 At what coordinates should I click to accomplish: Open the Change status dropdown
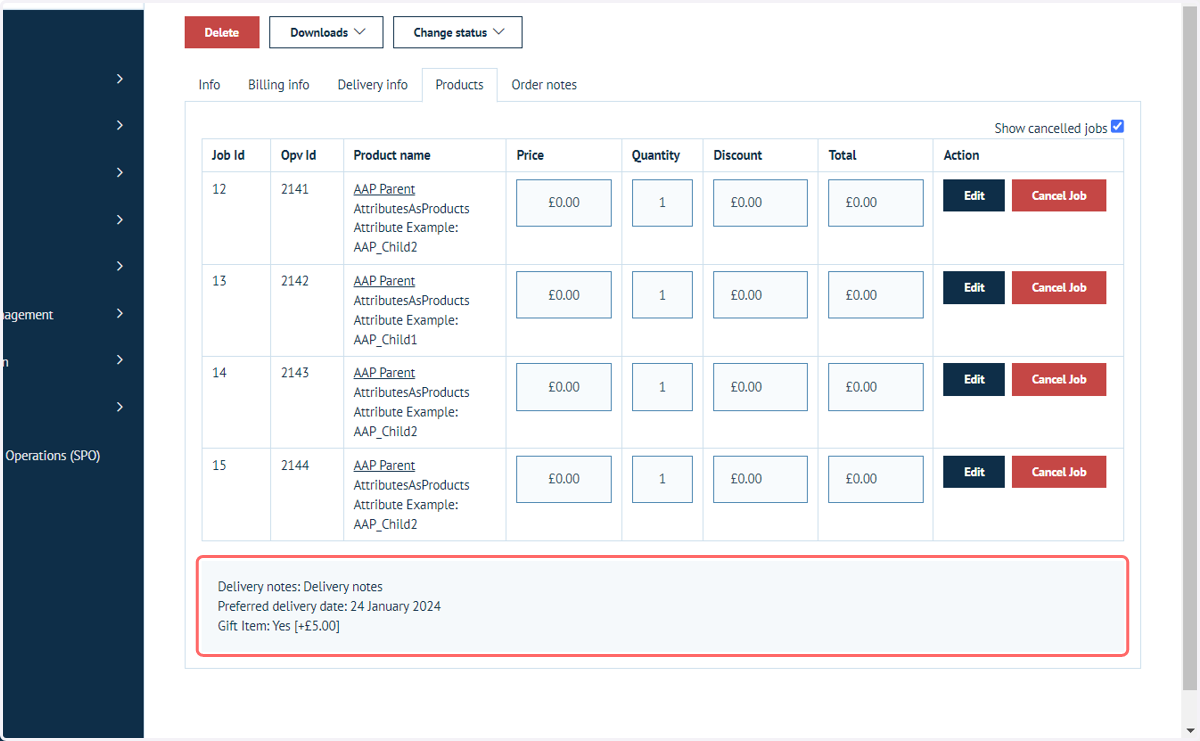pyautogui.click(x=458, y=32)
